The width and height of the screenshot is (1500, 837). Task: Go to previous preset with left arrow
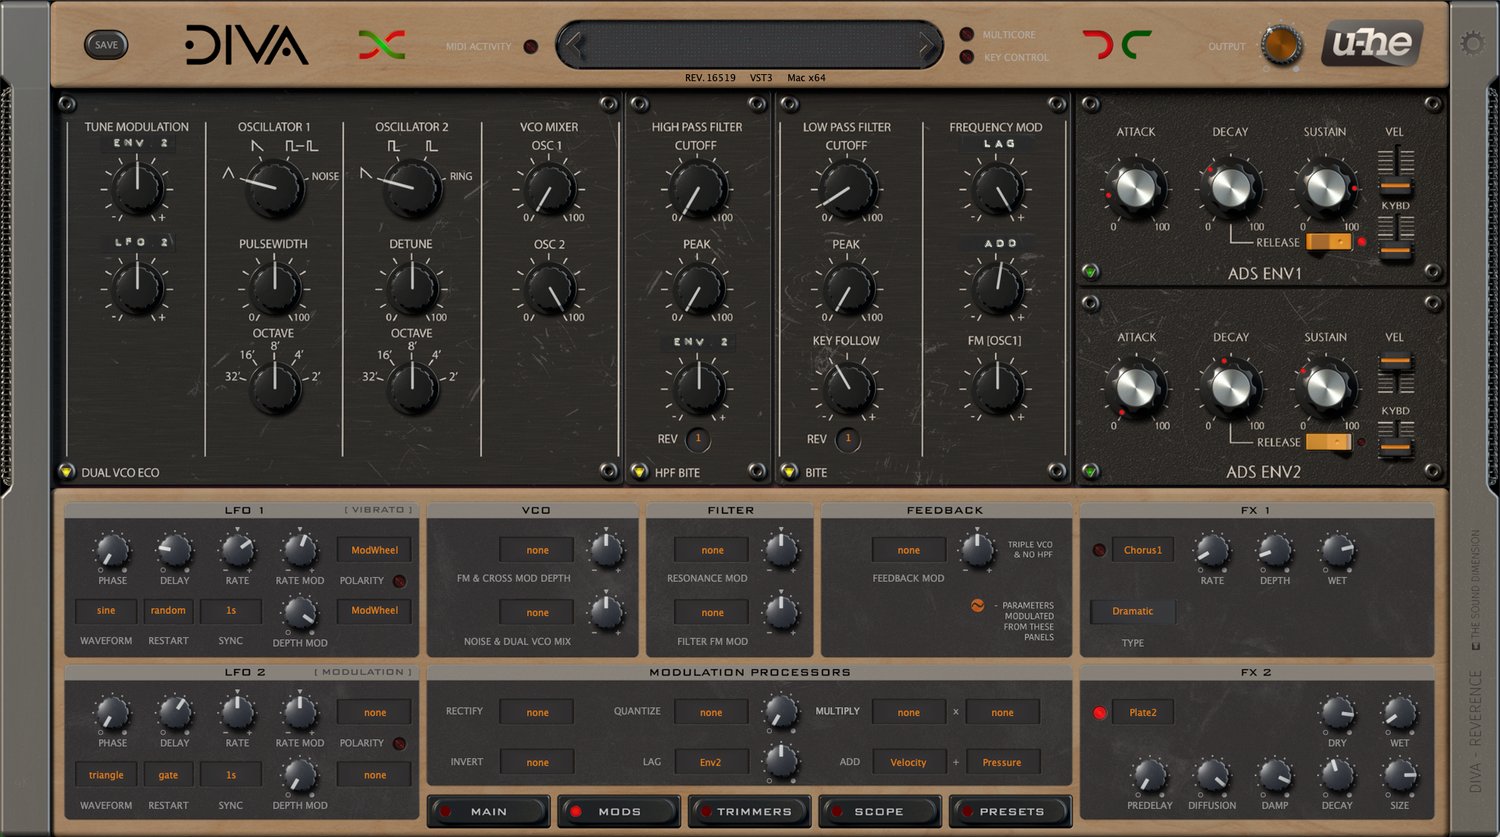click(x=574, y=45)
